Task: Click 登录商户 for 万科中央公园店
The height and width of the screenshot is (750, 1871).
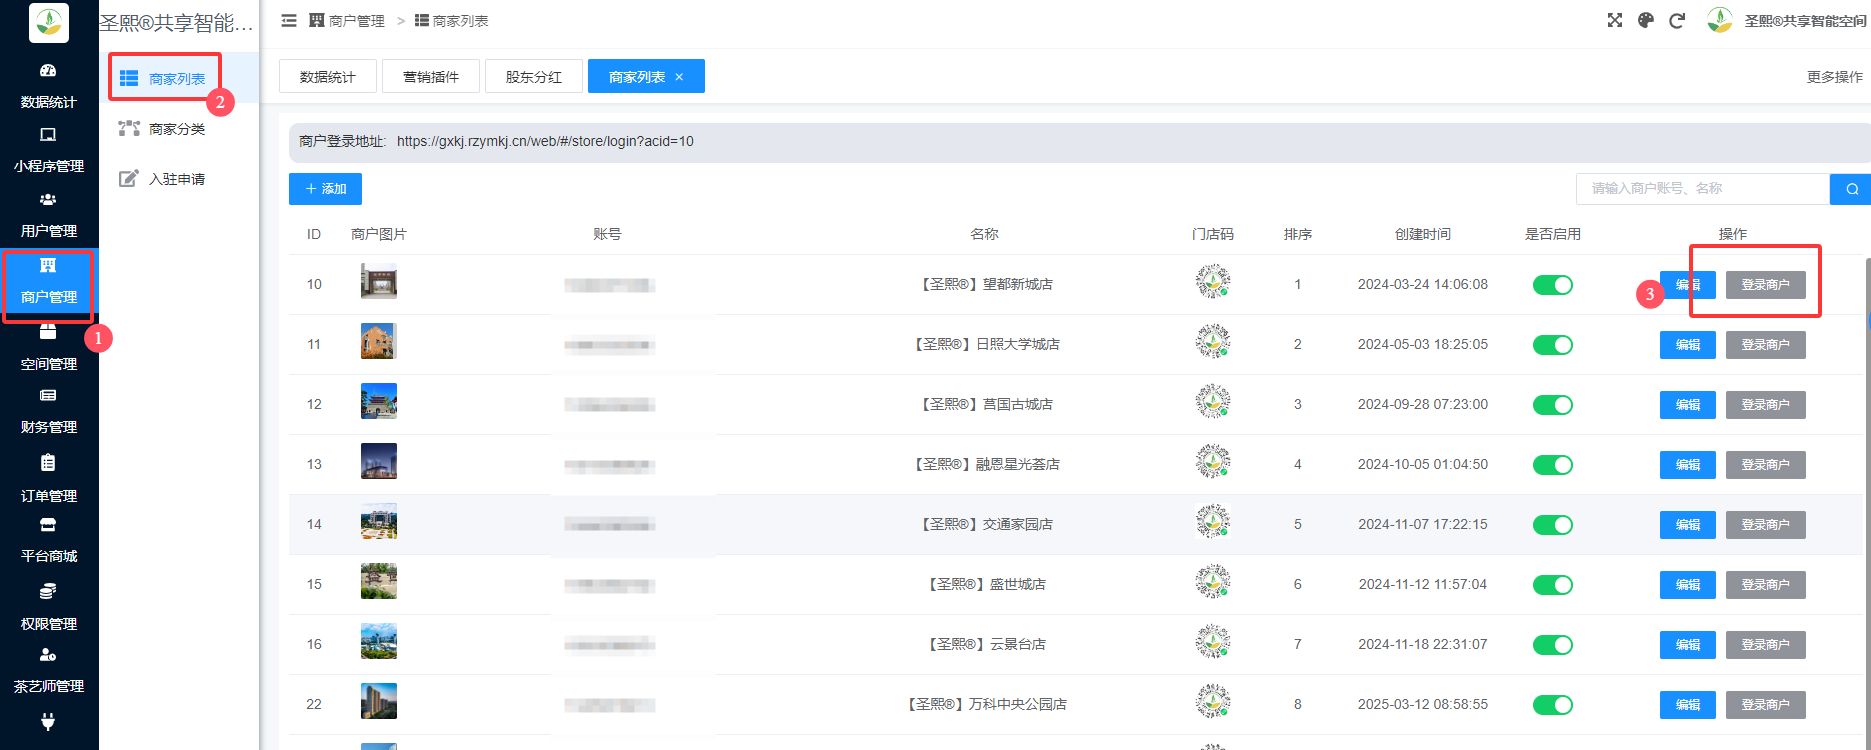Action: click(x=1765, y=705)
